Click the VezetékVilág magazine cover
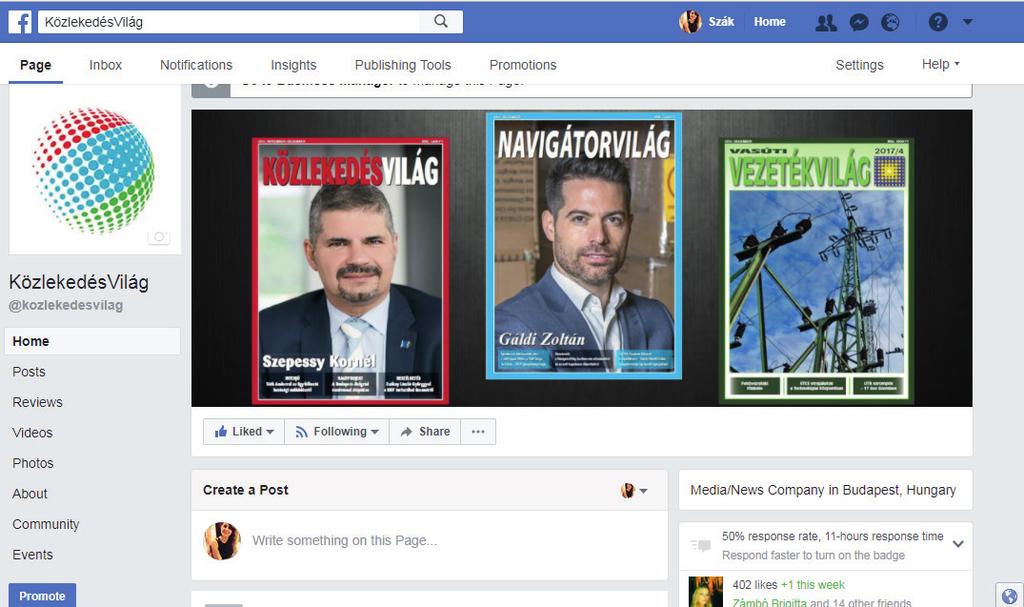 tap(816, 270)
